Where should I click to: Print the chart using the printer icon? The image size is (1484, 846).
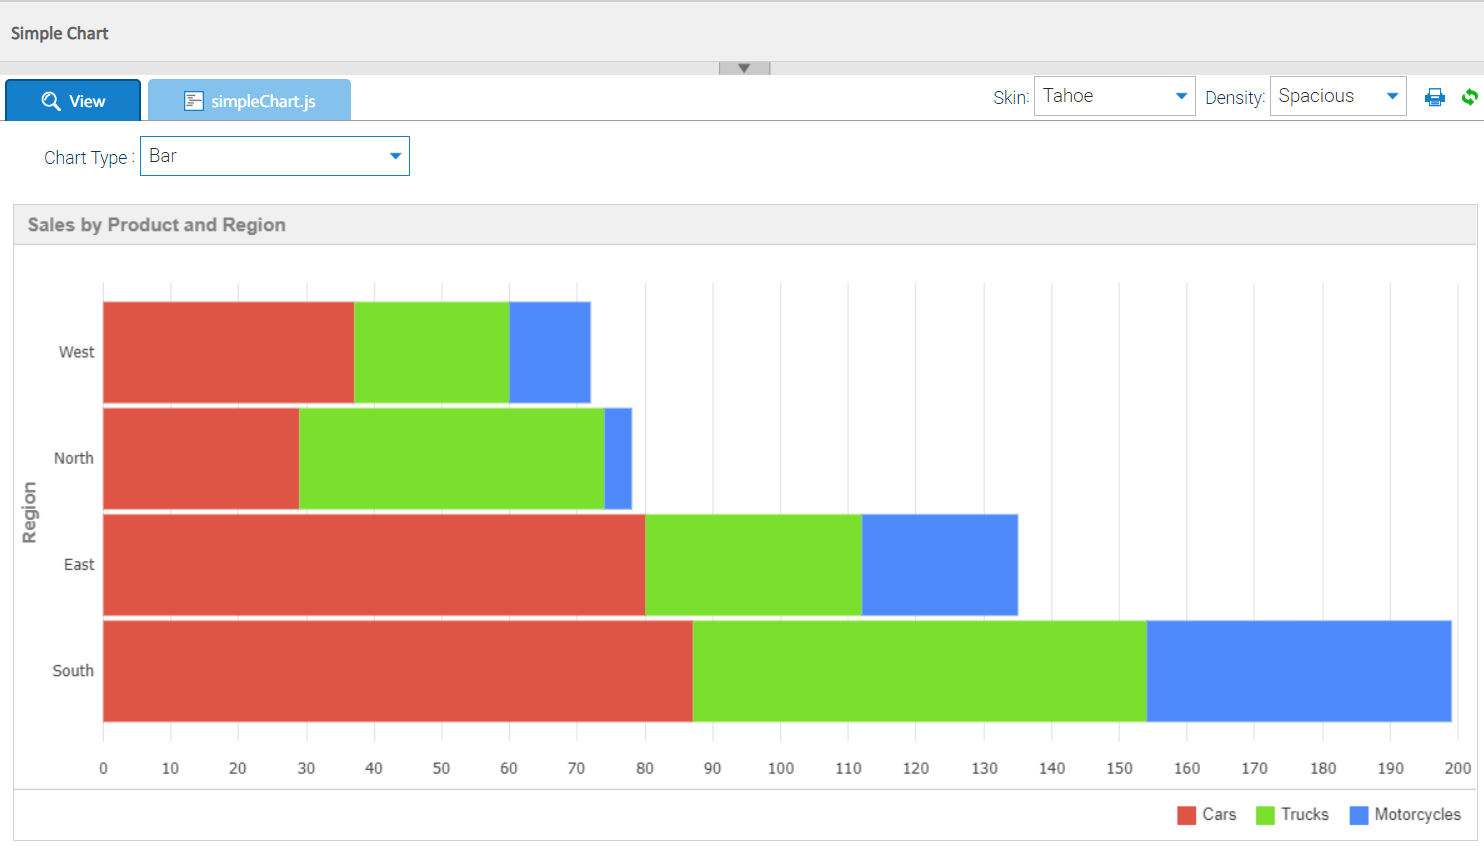(x=1435, y=96)
